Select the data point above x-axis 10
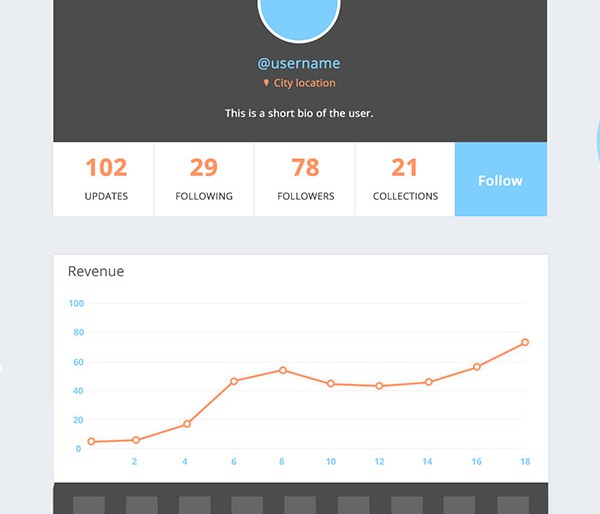The image size is (600, 514). click(x=331, y=384)
